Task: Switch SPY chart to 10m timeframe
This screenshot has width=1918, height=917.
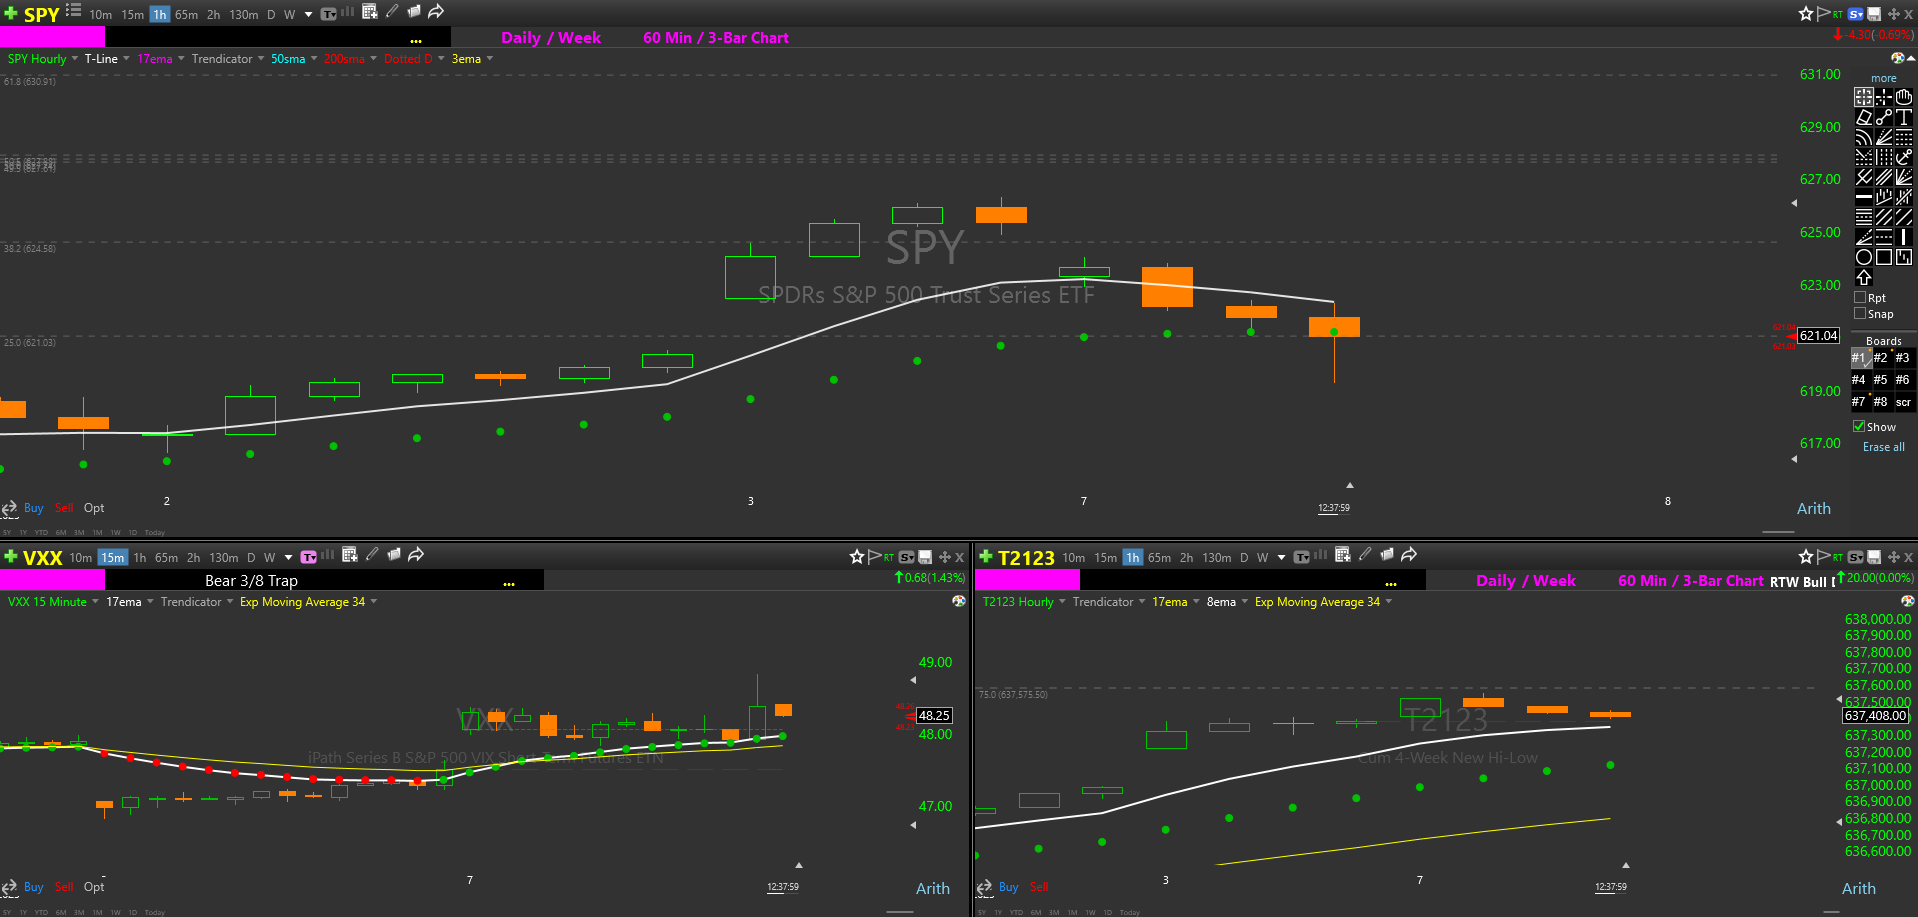Action: point(100,15)
